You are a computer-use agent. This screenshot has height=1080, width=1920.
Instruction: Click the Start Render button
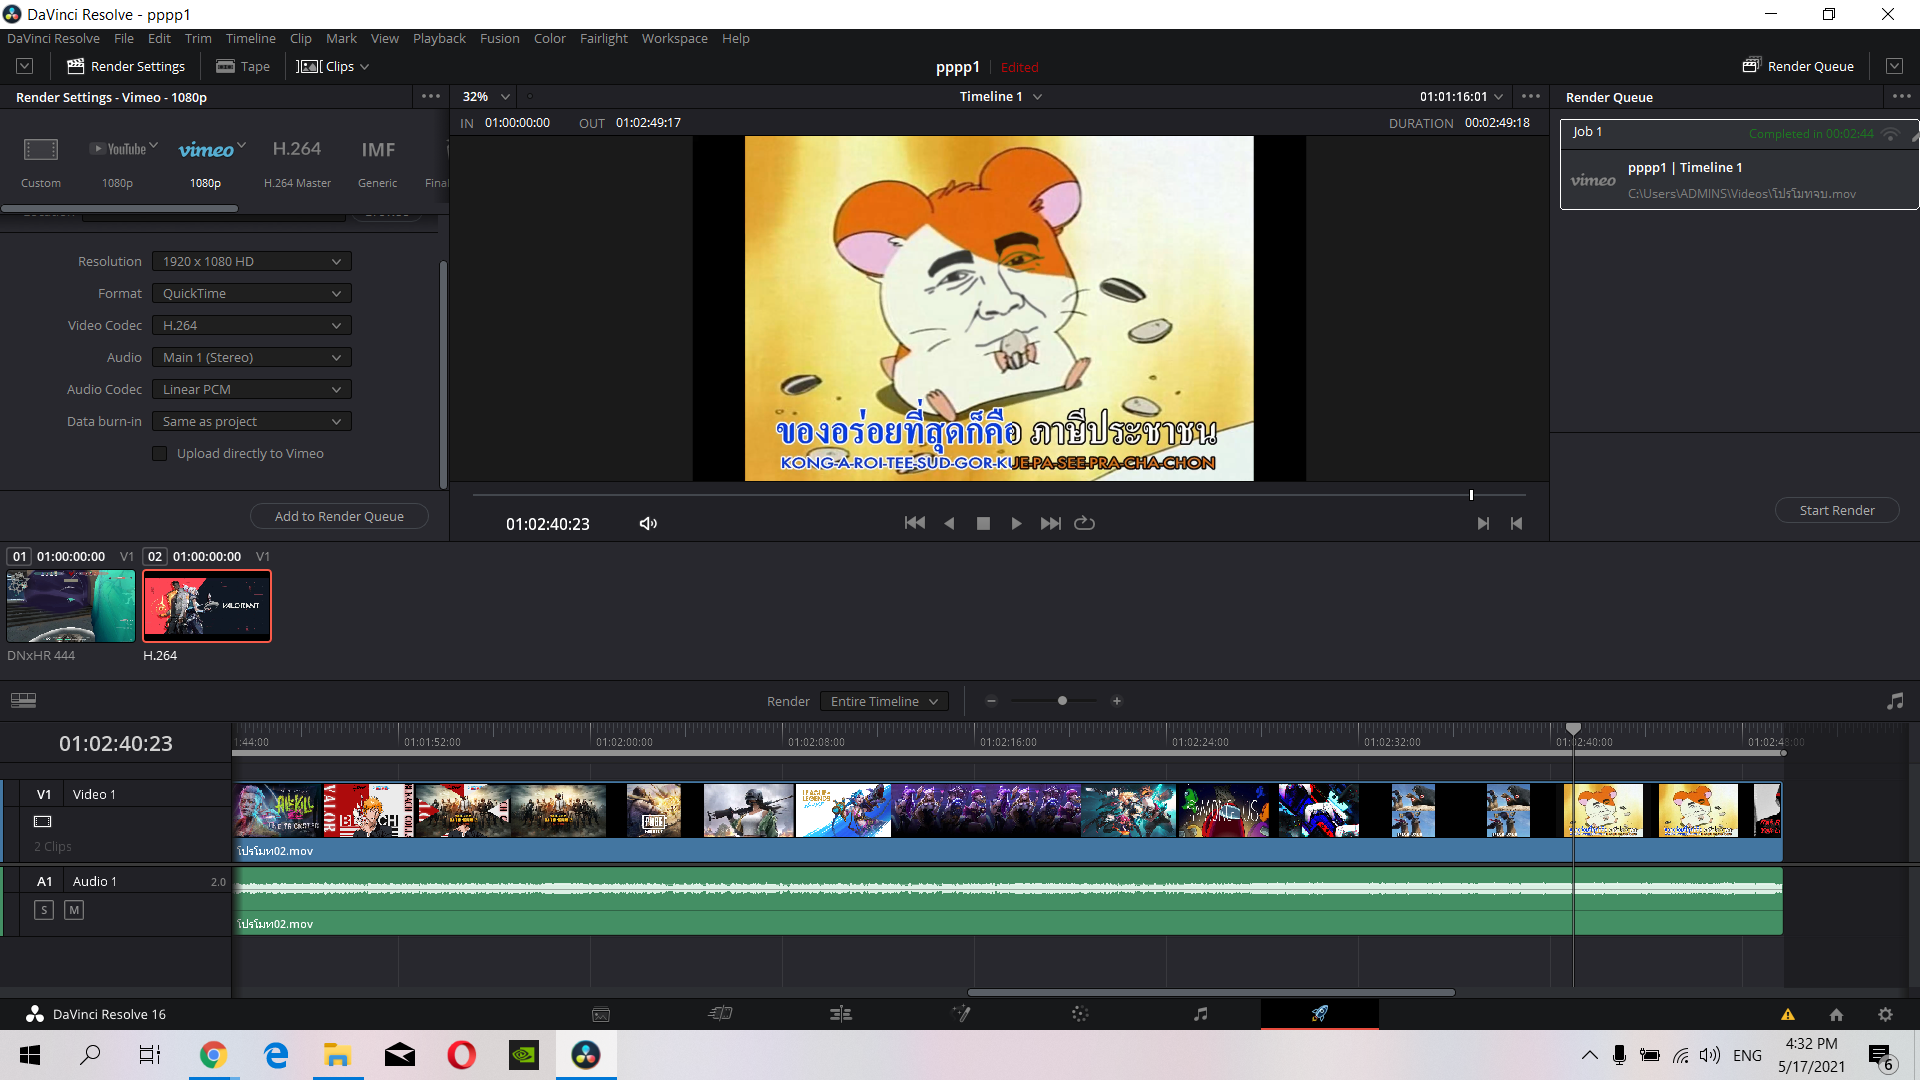(x=1837, y=510)
